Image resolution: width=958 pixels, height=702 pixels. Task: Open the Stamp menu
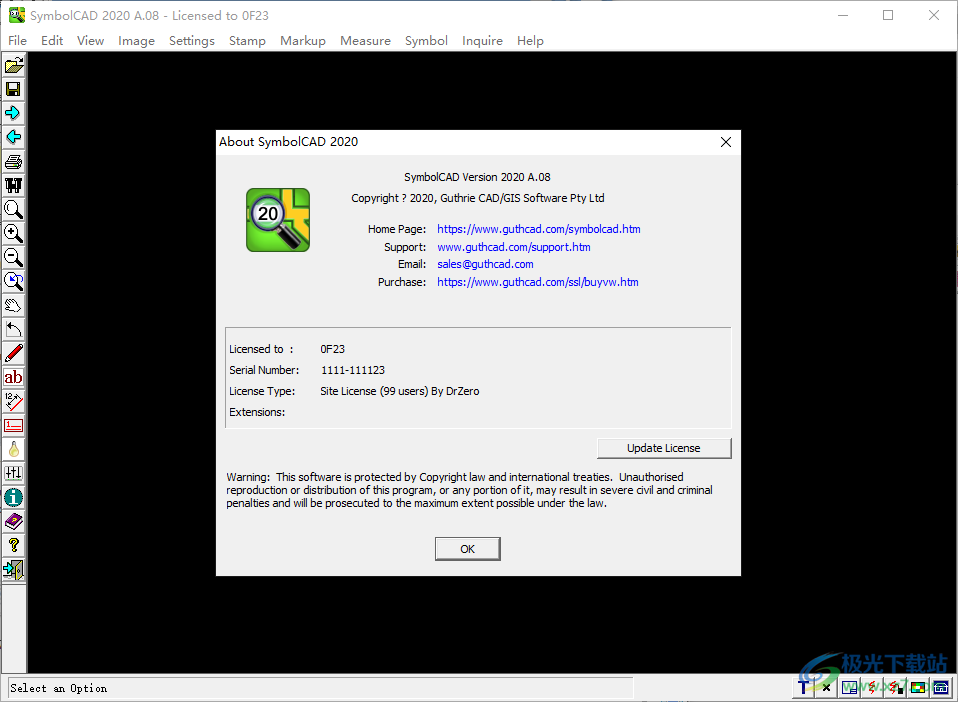(247, 41)
